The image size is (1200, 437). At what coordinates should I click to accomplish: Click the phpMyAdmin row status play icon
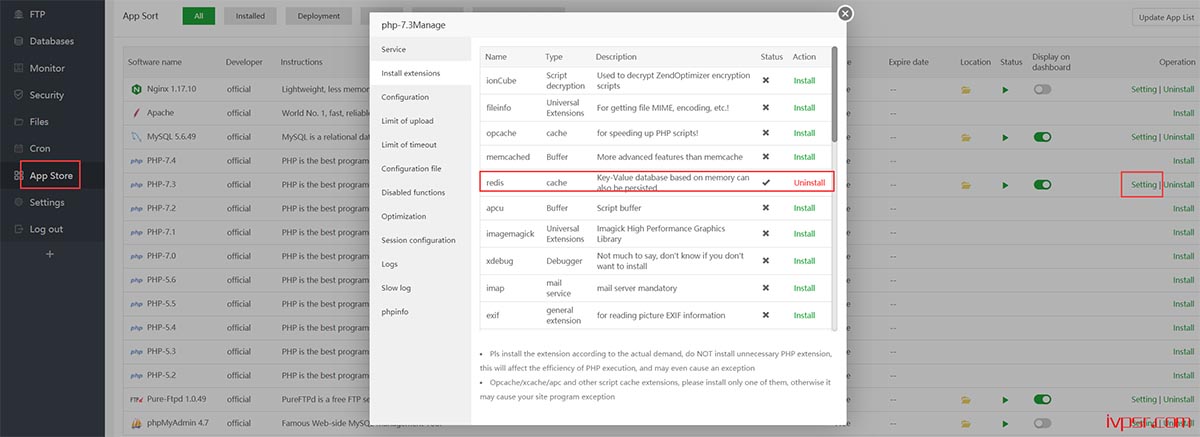1006,424
